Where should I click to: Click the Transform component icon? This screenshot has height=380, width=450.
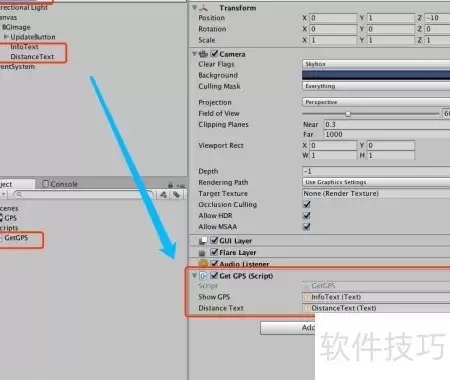203,8
